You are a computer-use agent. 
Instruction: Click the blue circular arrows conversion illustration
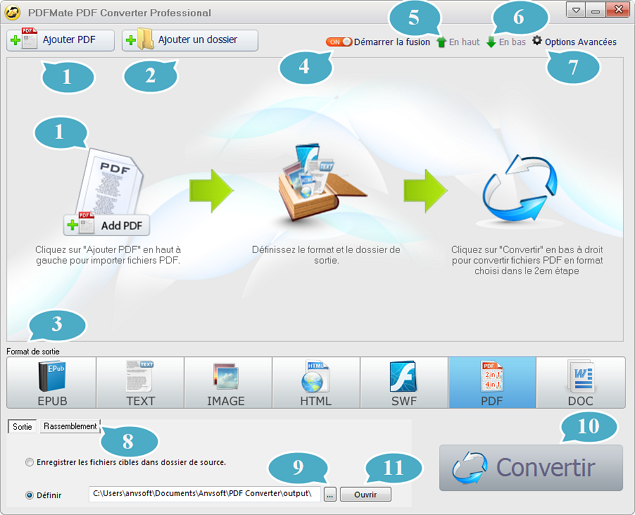(x=520, y=189)
